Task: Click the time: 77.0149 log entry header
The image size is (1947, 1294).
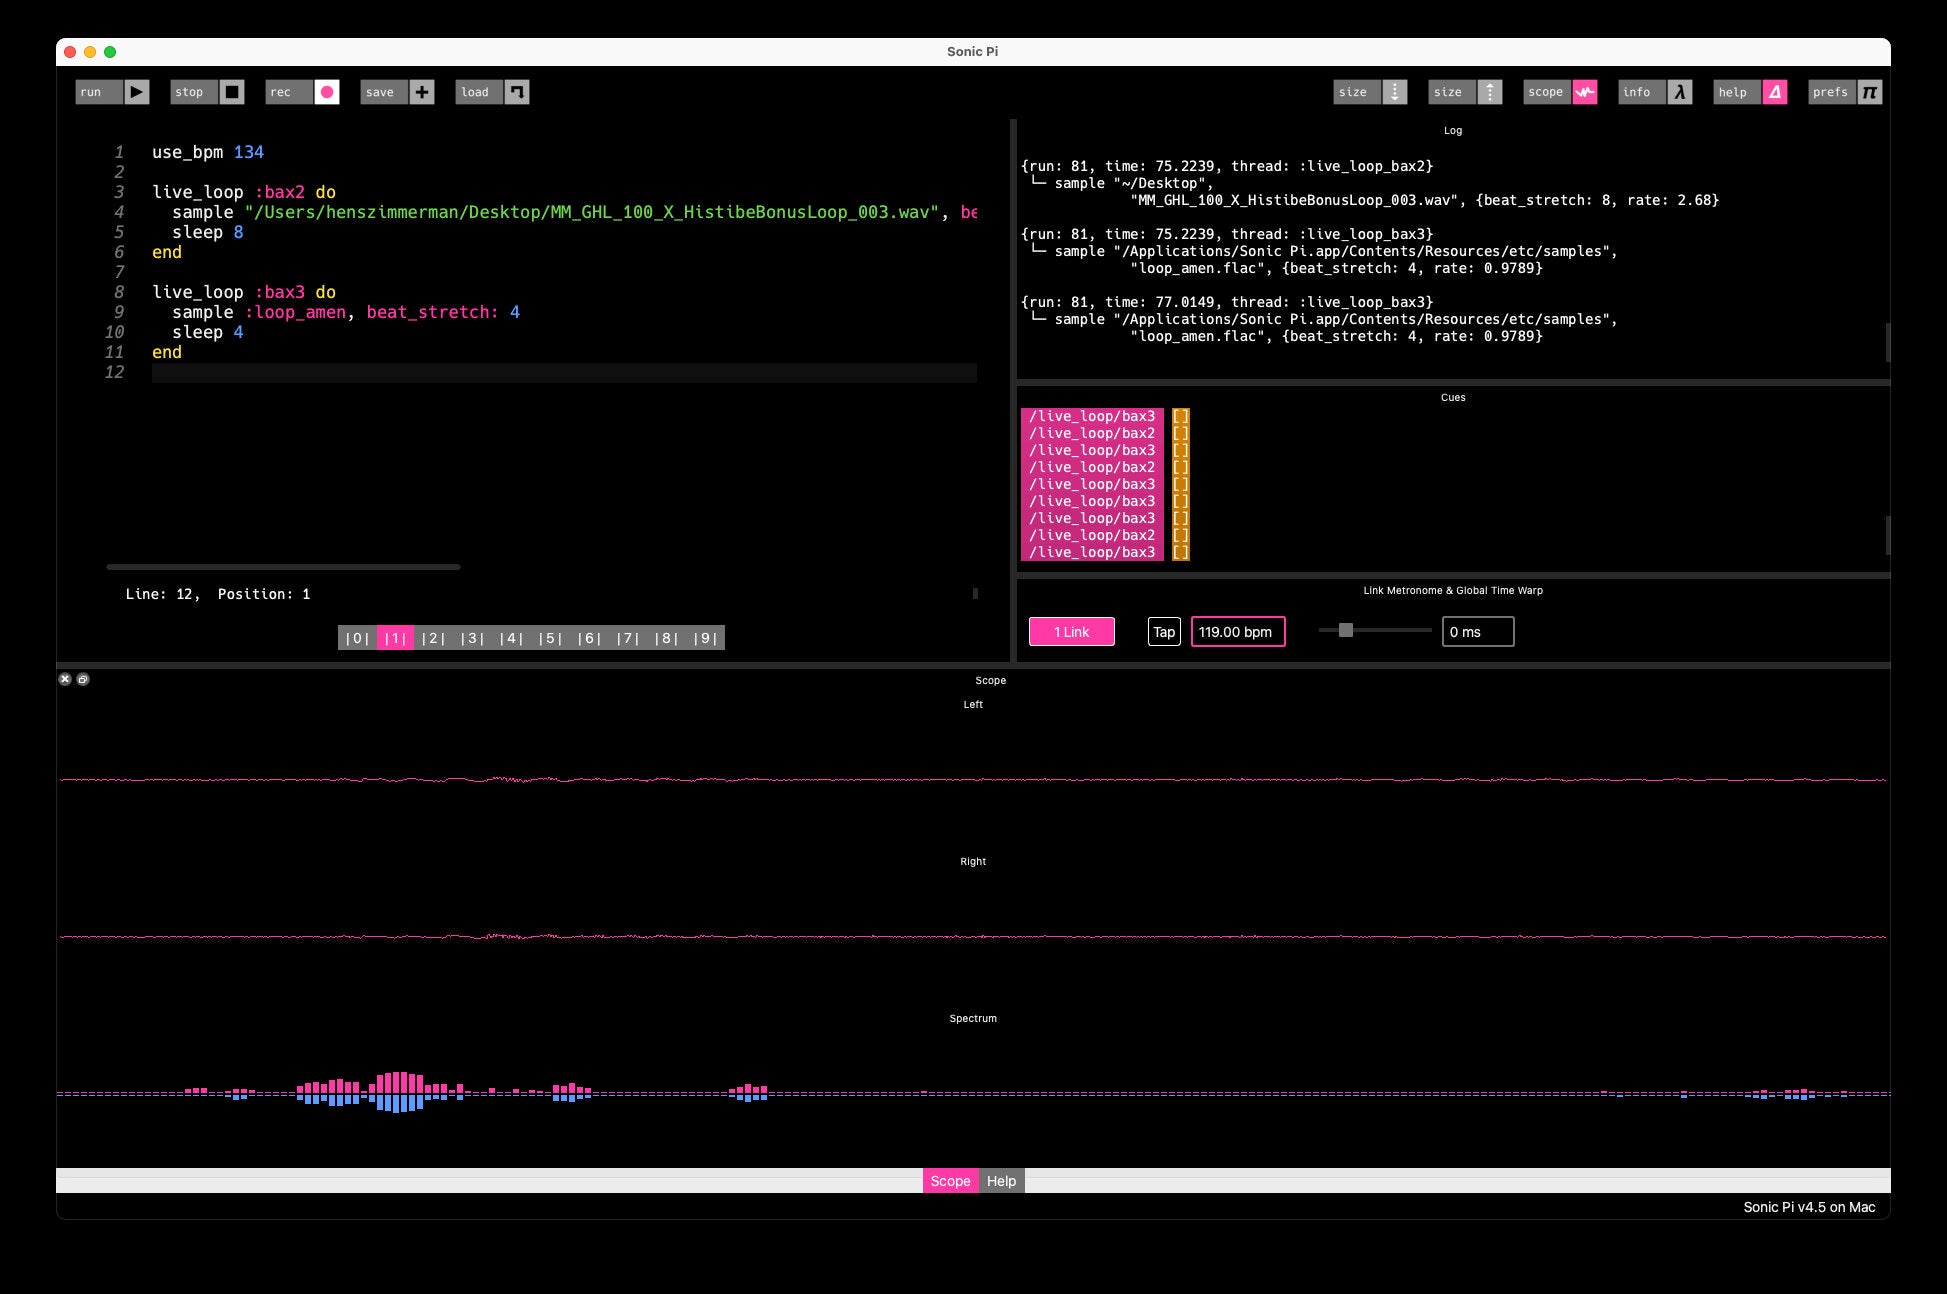Action: point(1227,302)
